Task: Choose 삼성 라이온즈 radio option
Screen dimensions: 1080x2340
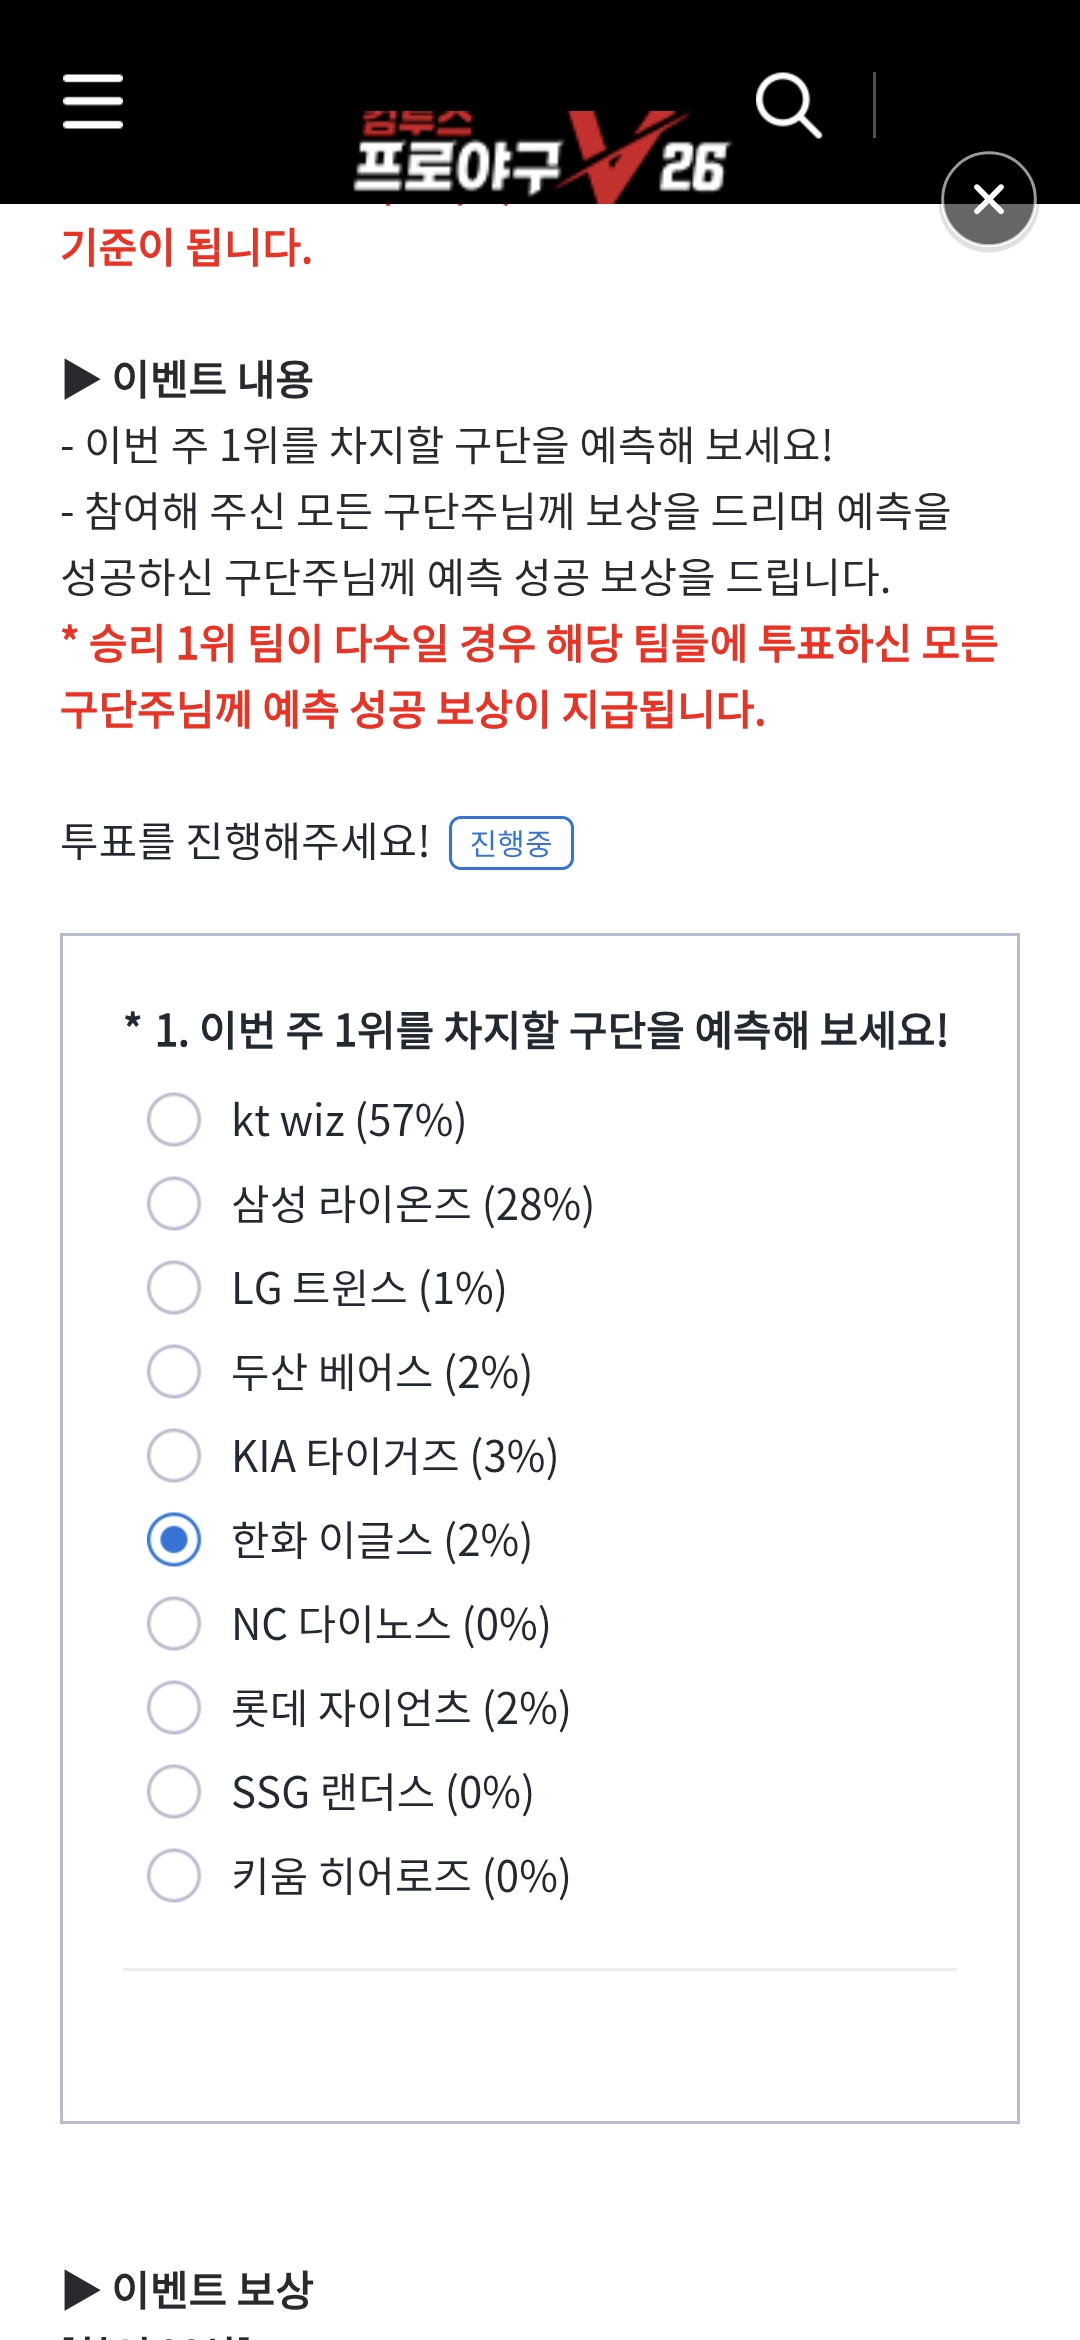Action: click(x=174, y=1203)
